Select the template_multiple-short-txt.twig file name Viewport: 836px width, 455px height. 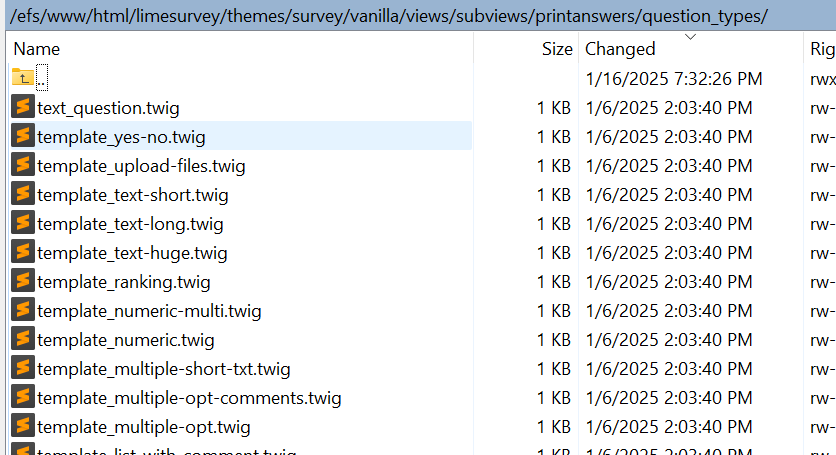coord(164,369)
